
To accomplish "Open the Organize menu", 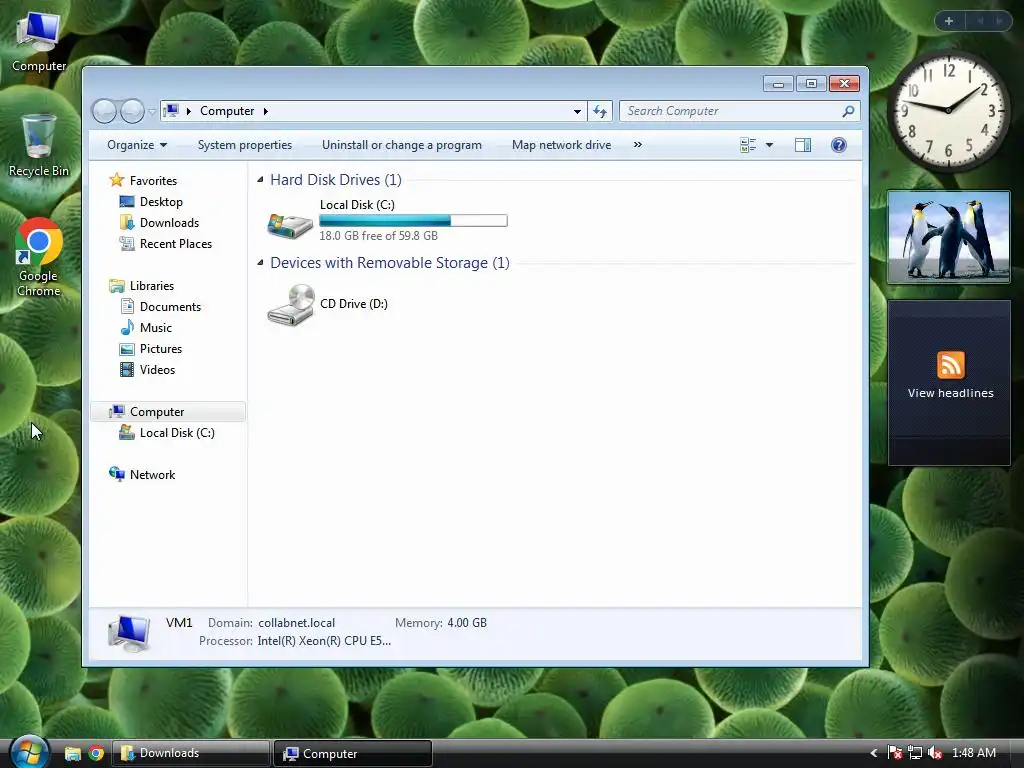I will coord(137,145).
